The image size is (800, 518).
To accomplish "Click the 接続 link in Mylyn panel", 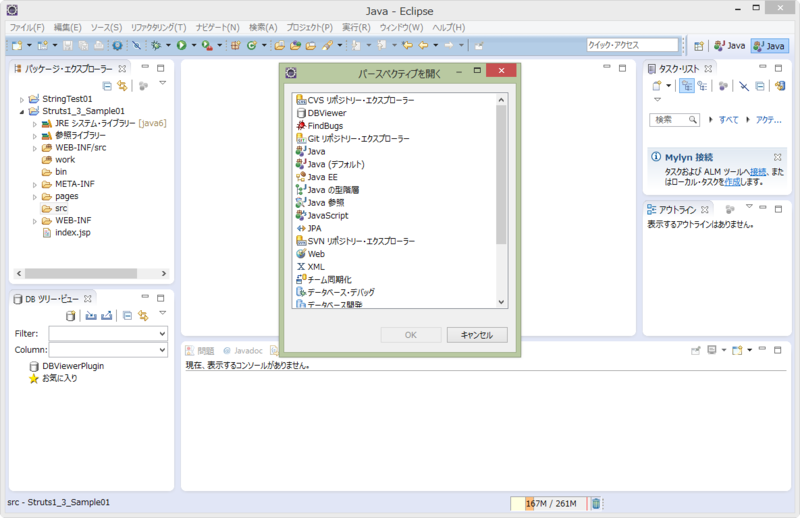I will coord(758,172).
